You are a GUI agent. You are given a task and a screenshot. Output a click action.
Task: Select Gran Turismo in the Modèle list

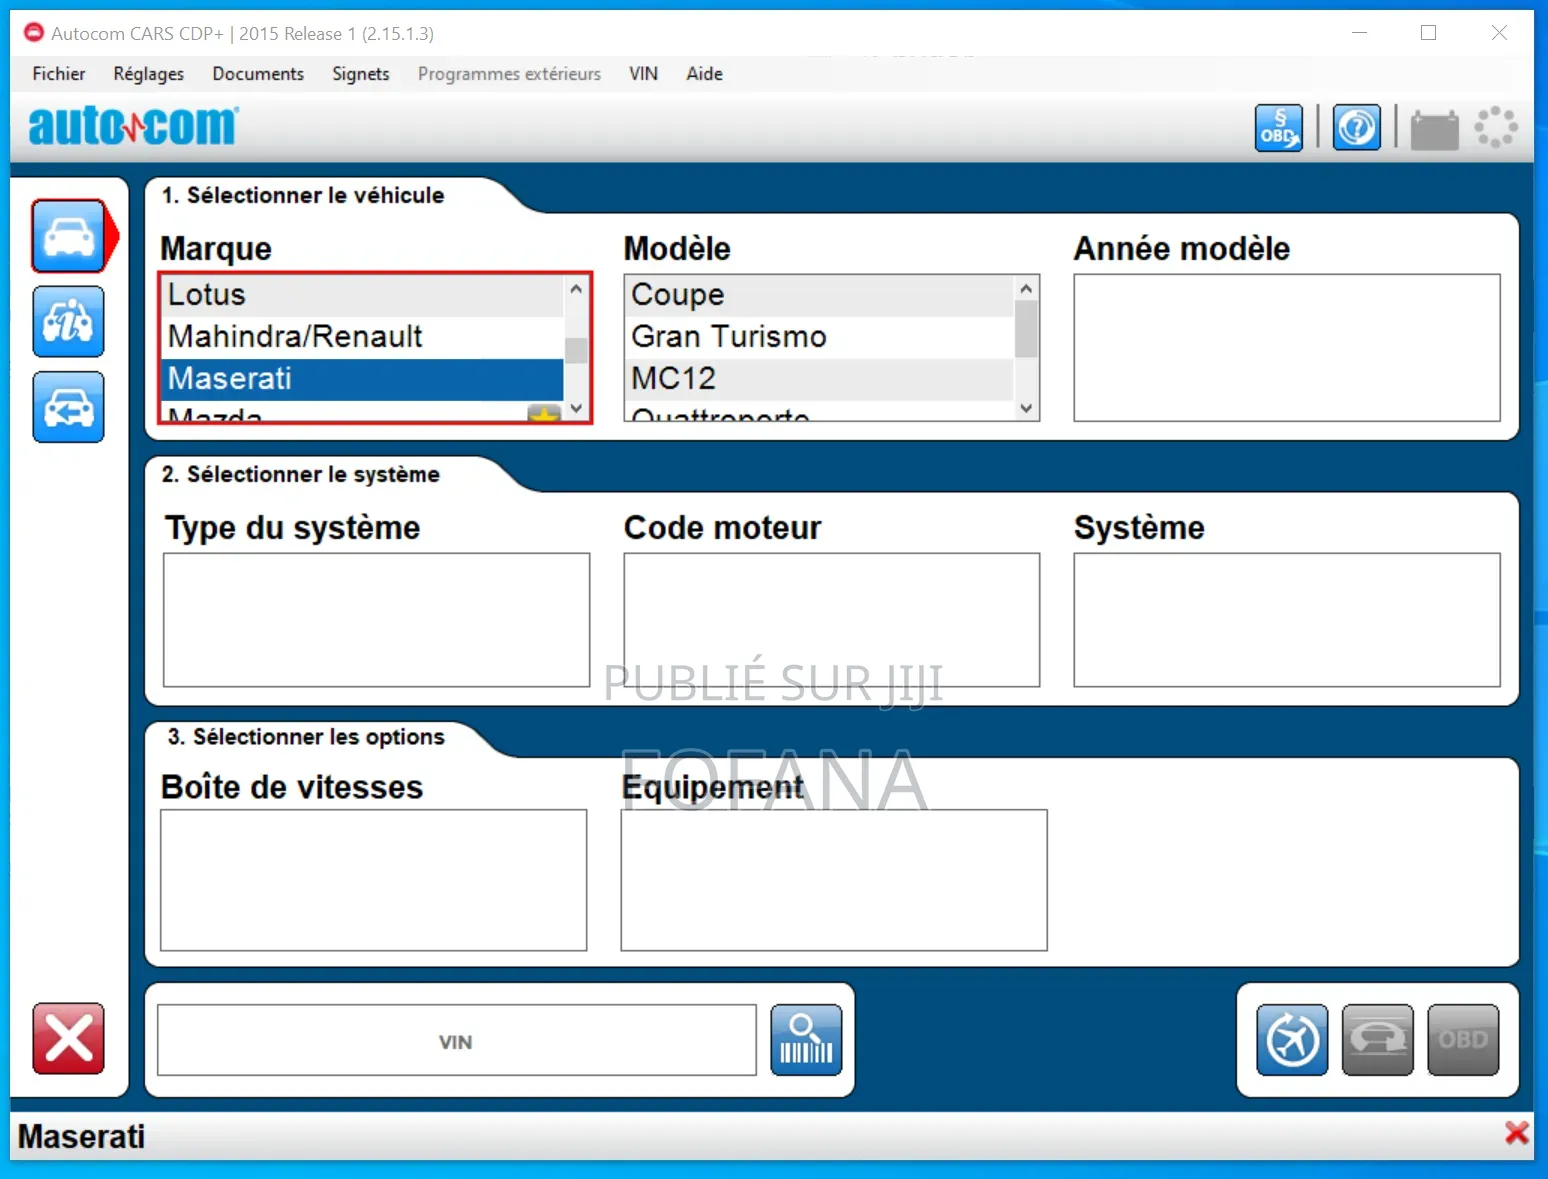pos(819,337)
